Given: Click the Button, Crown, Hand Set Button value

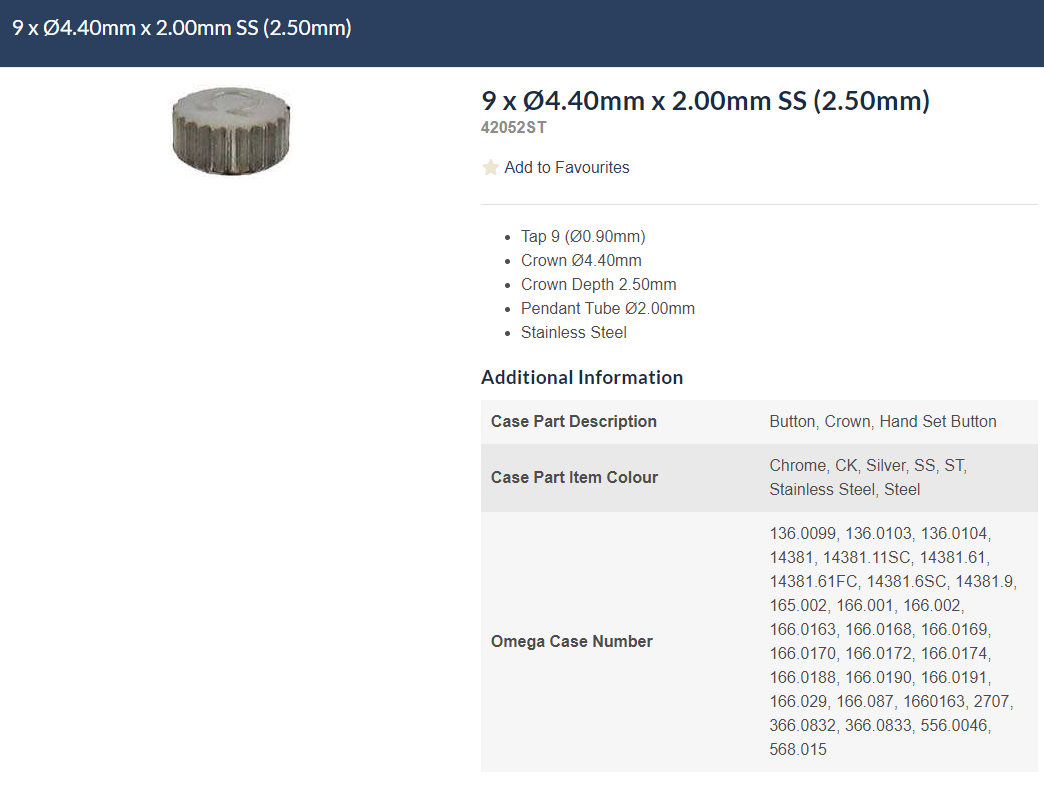Looking at the screenshot, I should pyautogui.click(x=882, y=422).
